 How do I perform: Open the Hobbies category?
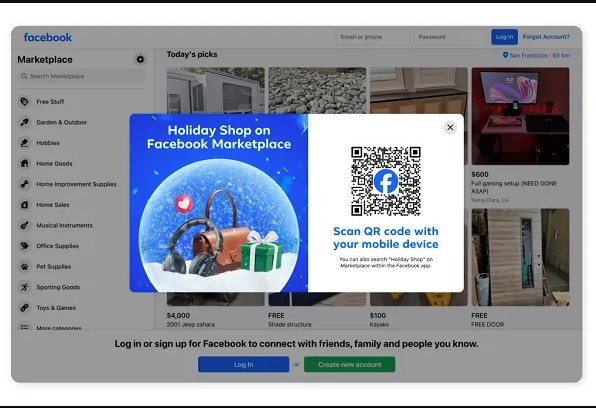[x=48, y=143]
